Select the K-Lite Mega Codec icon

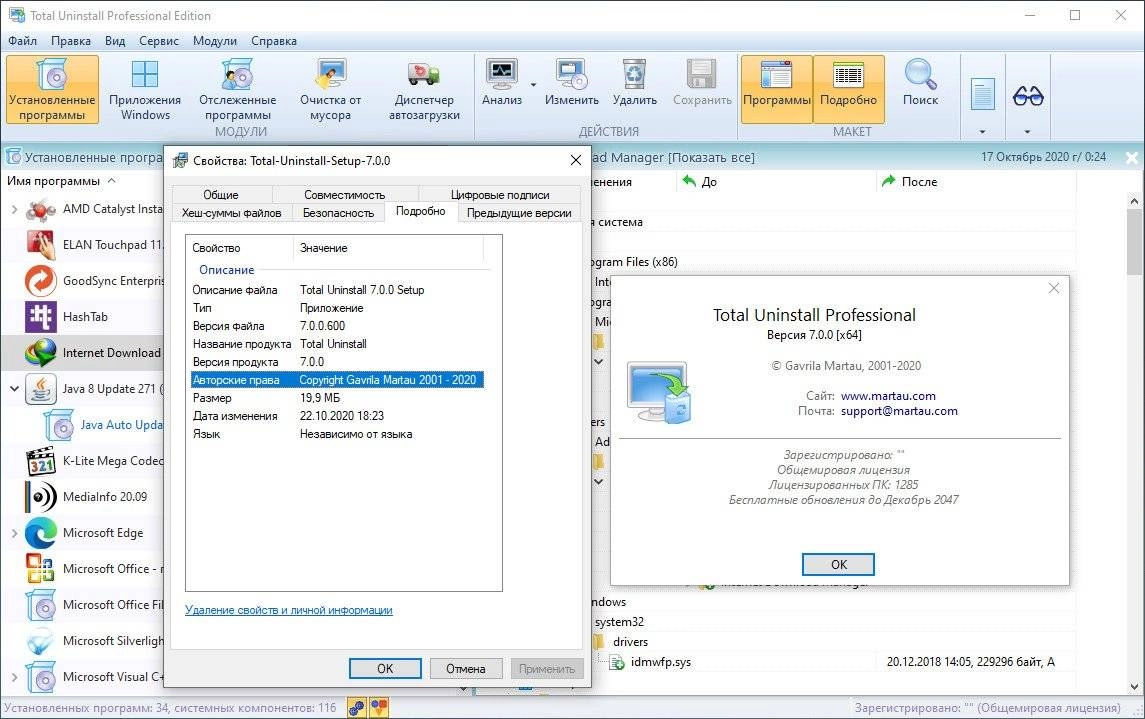(41, 461)
